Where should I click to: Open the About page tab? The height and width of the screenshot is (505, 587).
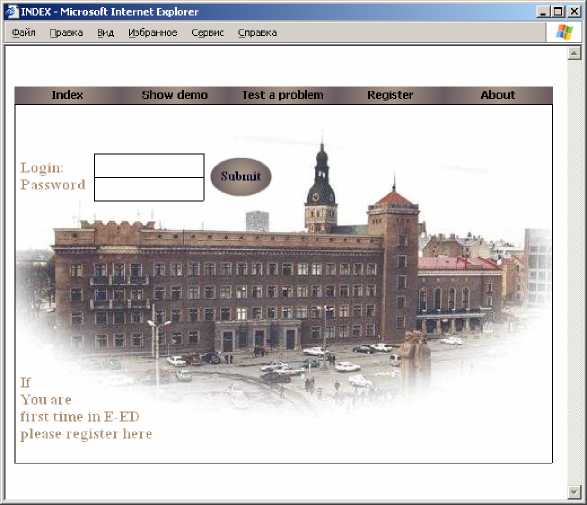(x=498, y=95)
